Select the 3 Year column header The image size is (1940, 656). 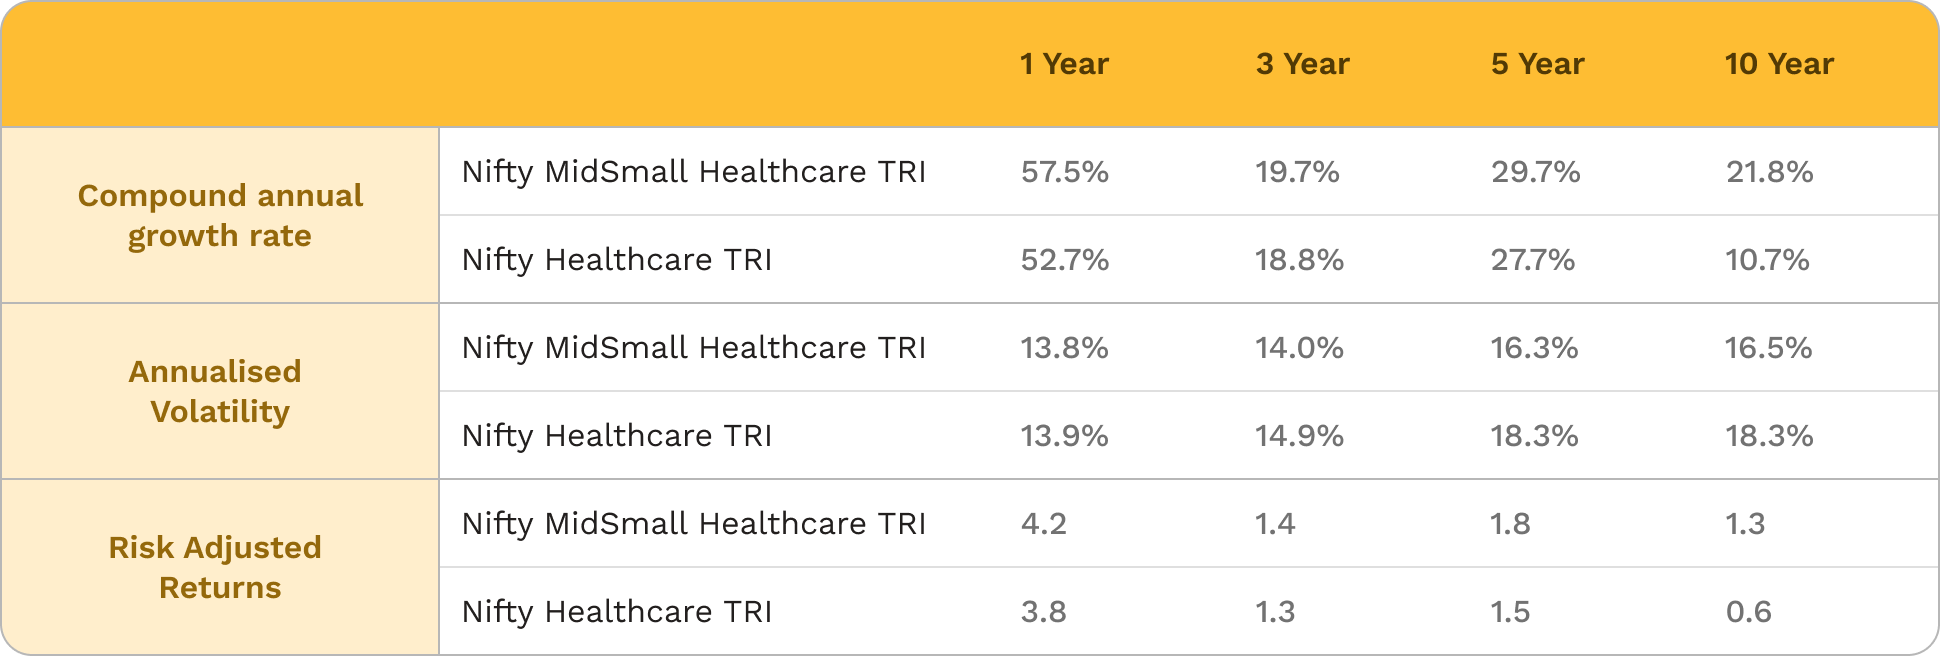1302,64
